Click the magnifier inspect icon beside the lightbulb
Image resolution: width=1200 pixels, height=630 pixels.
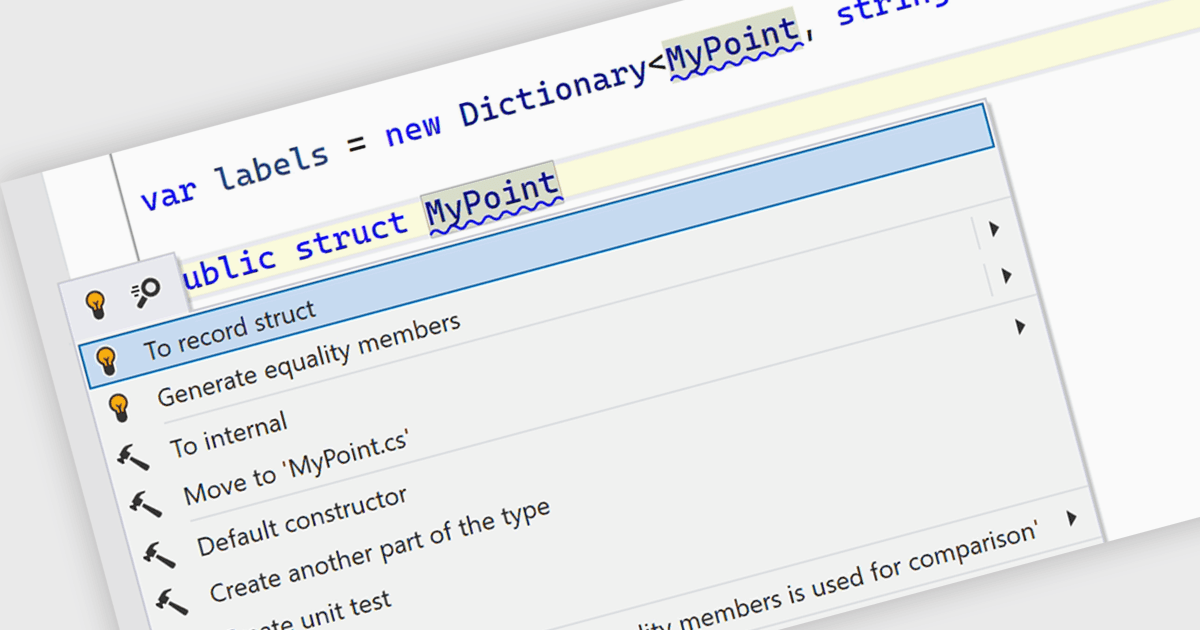click(146, 292)
